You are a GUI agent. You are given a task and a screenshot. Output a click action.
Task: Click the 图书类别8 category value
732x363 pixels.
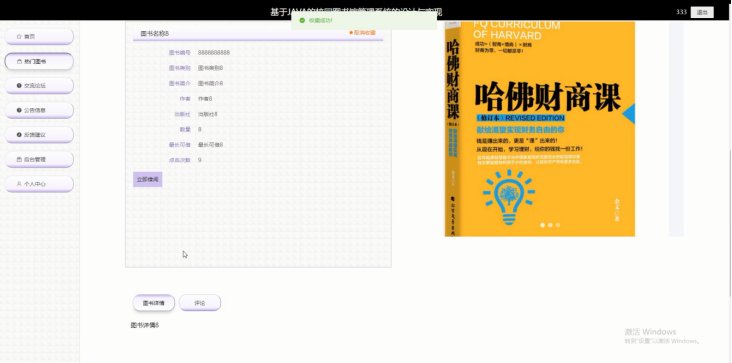[211, 68]
